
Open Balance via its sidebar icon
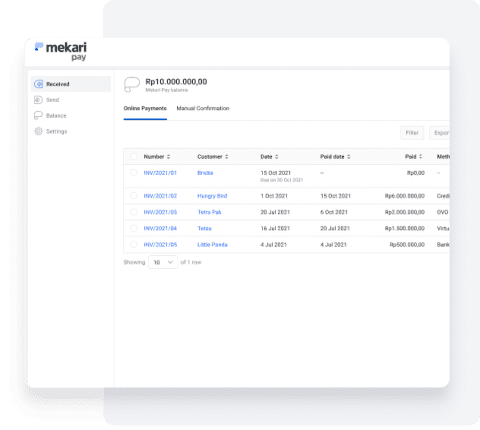38,115
